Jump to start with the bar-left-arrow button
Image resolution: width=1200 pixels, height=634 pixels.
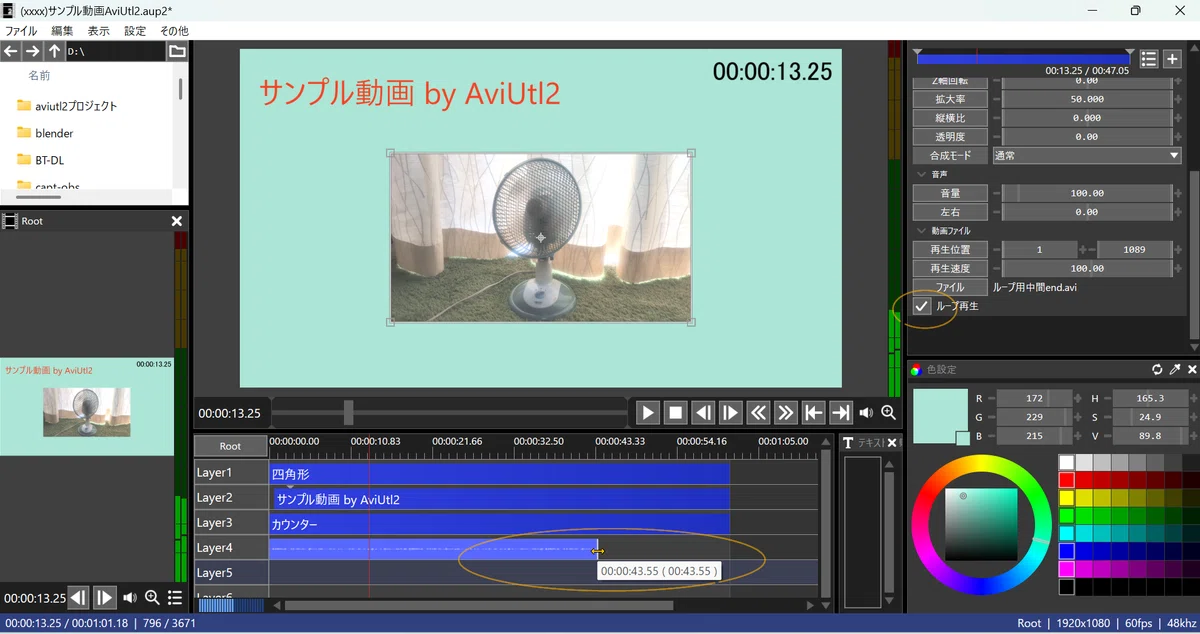coord(814,412)
